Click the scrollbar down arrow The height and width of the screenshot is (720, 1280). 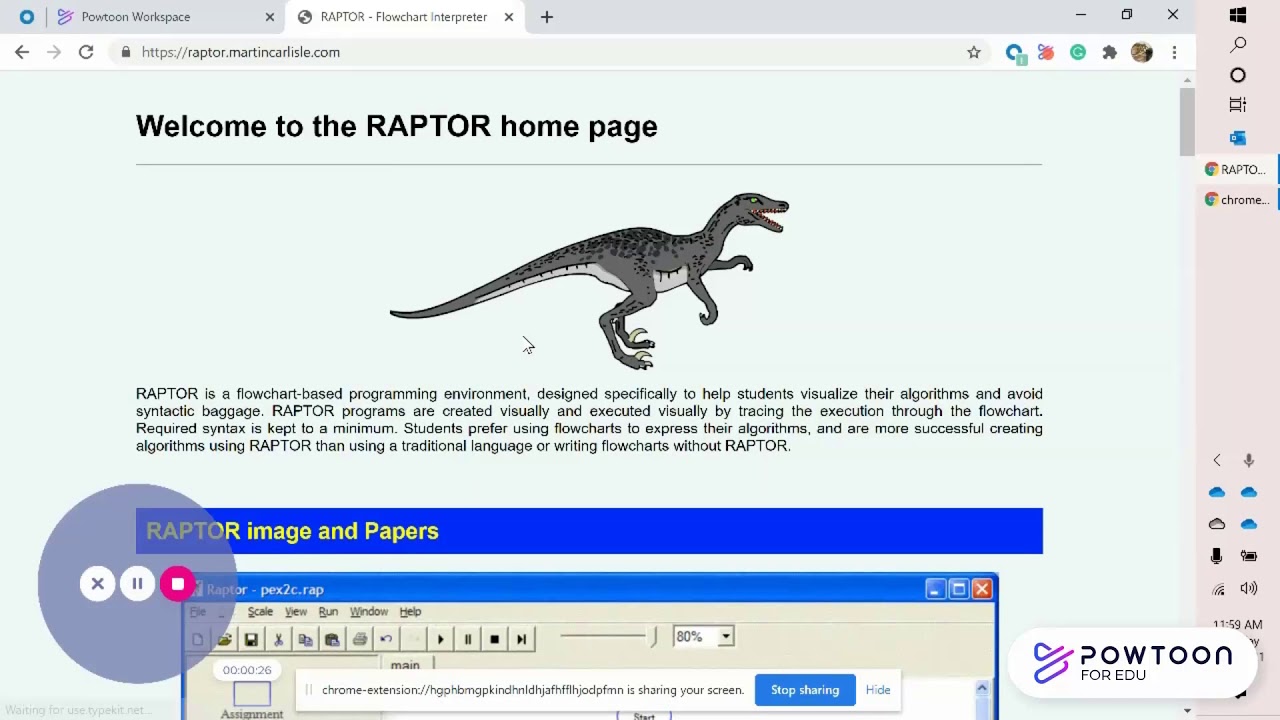coord(1187,711)
